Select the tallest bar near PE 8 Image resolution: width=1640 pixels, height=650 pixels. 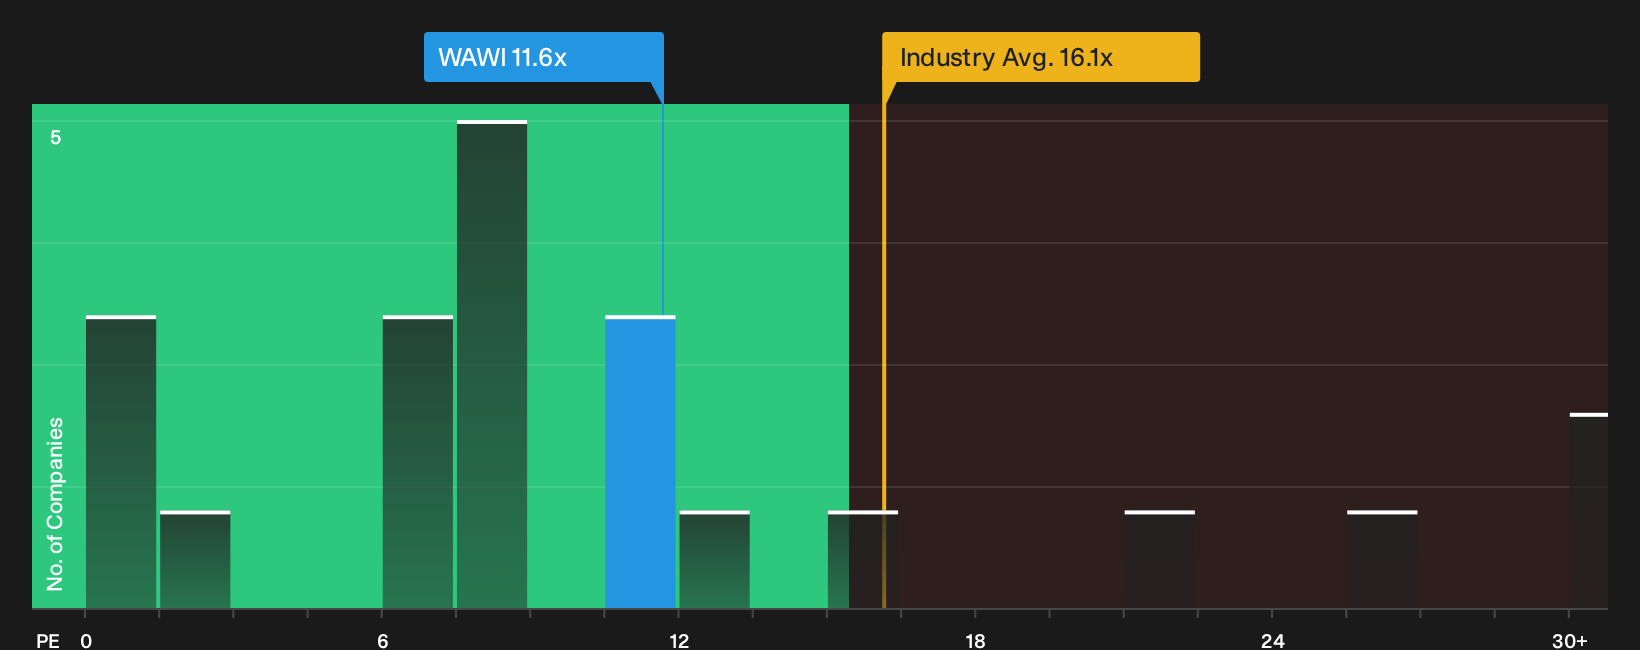(x=492, y=364)
